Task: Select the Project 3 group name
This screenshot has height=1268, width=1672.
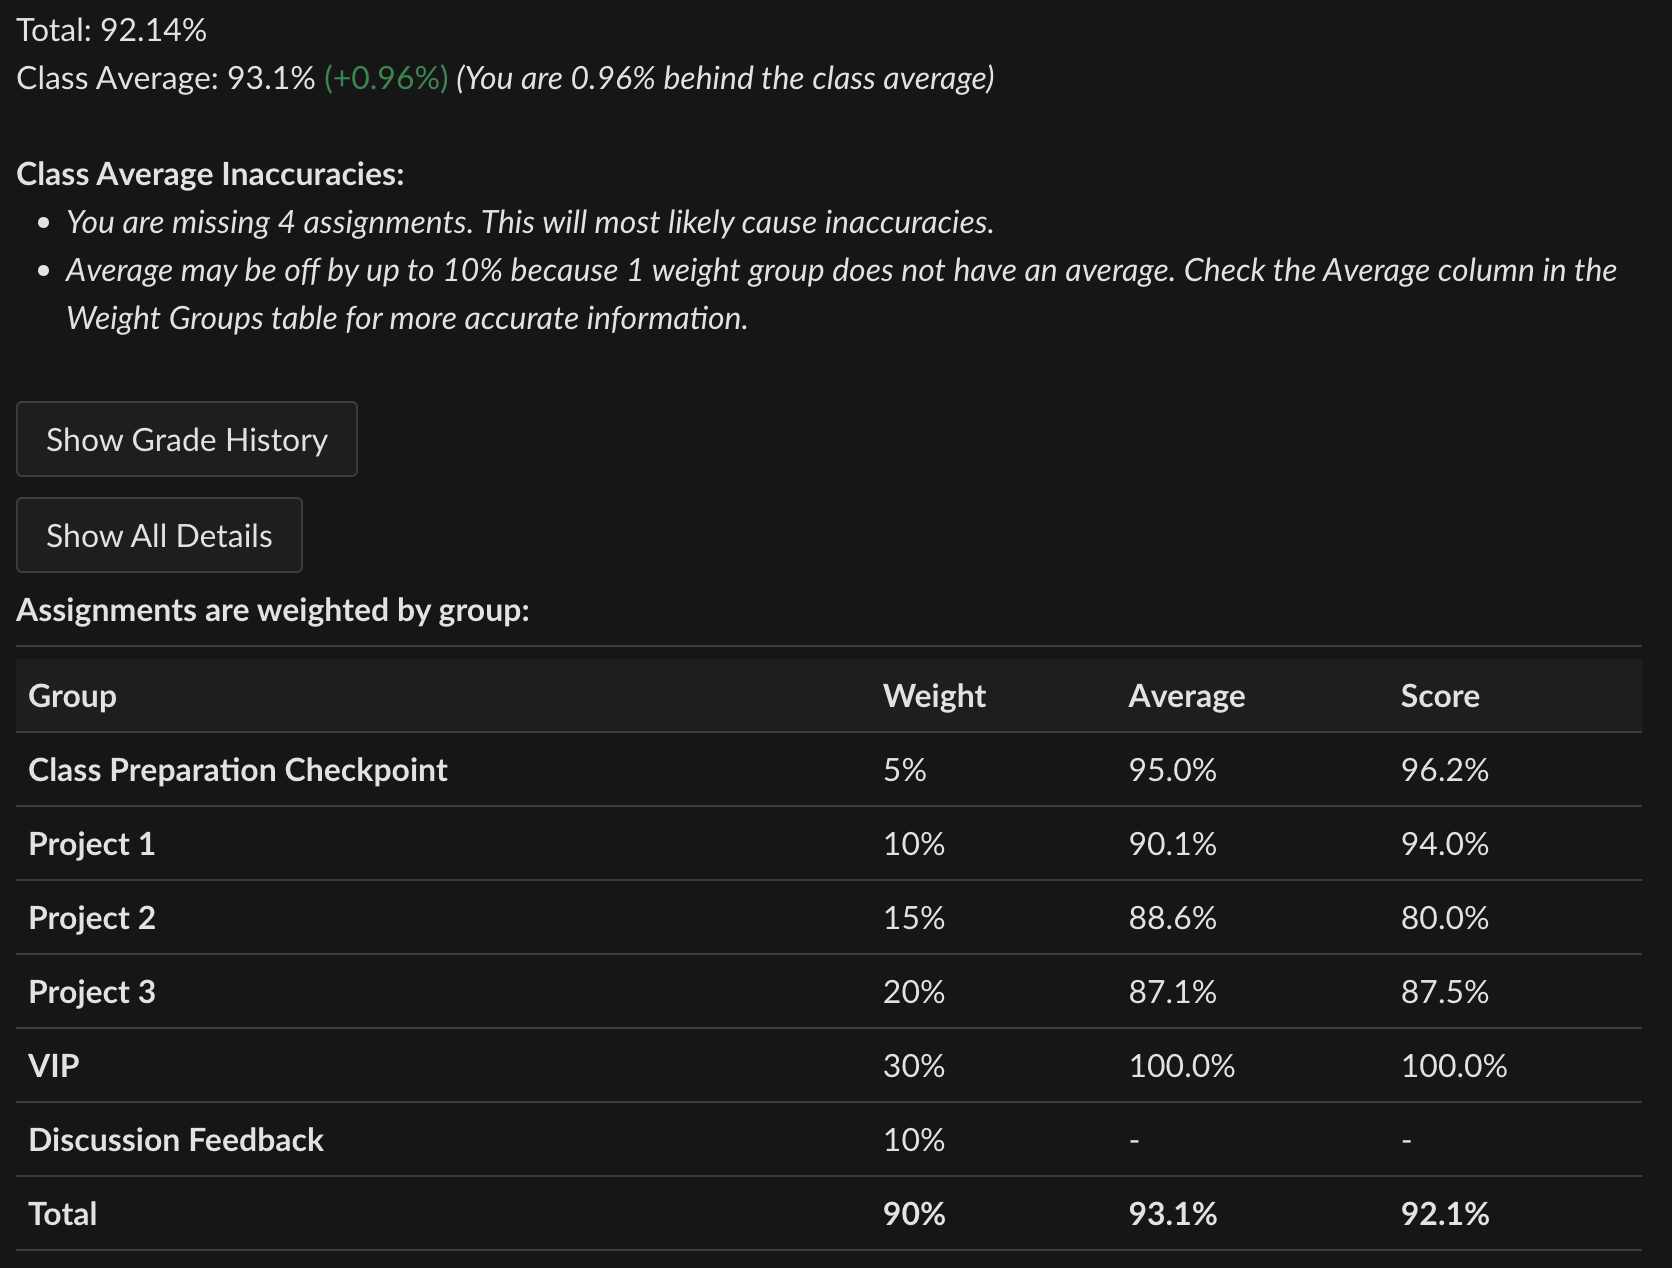Action: [x=92, y=992]
